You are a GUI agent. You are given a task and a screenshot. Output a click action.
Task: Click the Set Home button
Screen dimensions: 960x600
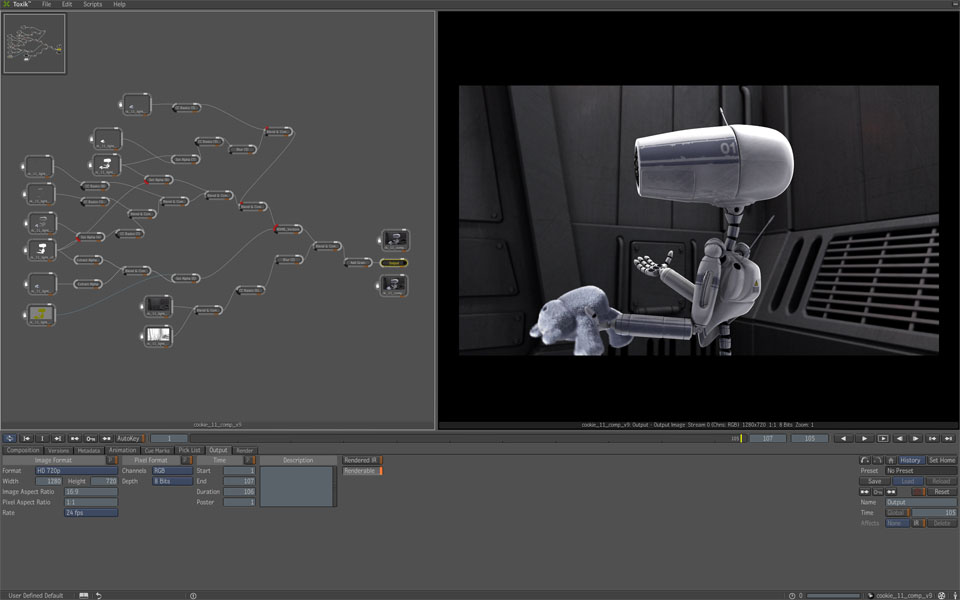(x=941, y=460)
